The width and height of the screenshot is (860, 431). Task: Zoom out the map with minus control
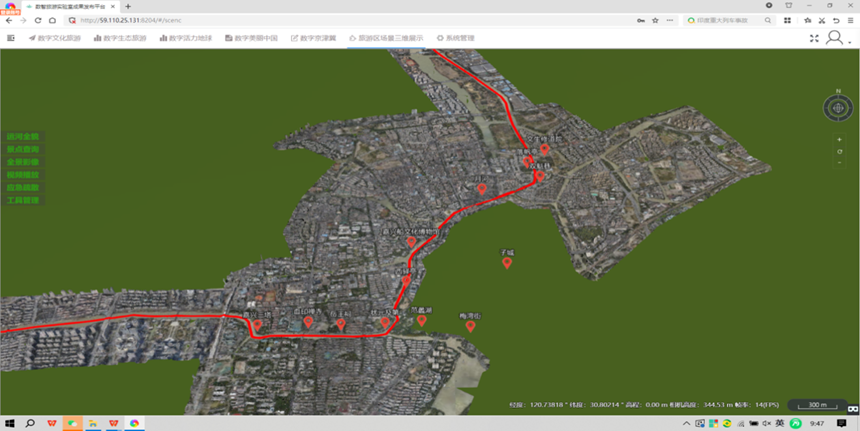point(839,162)
